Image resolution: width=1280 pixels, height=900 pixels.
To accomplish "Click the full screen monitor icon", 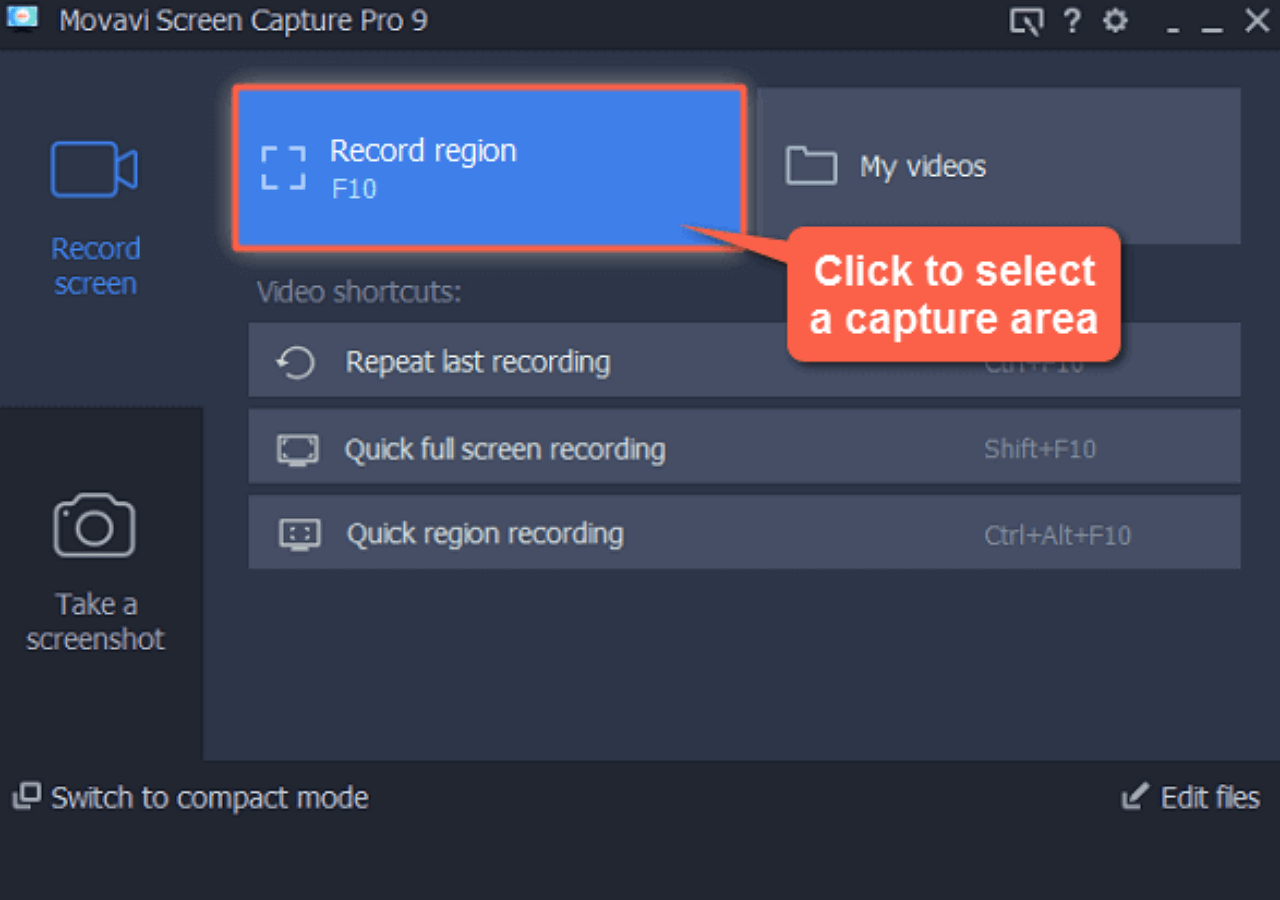I will tap(298, 449).
